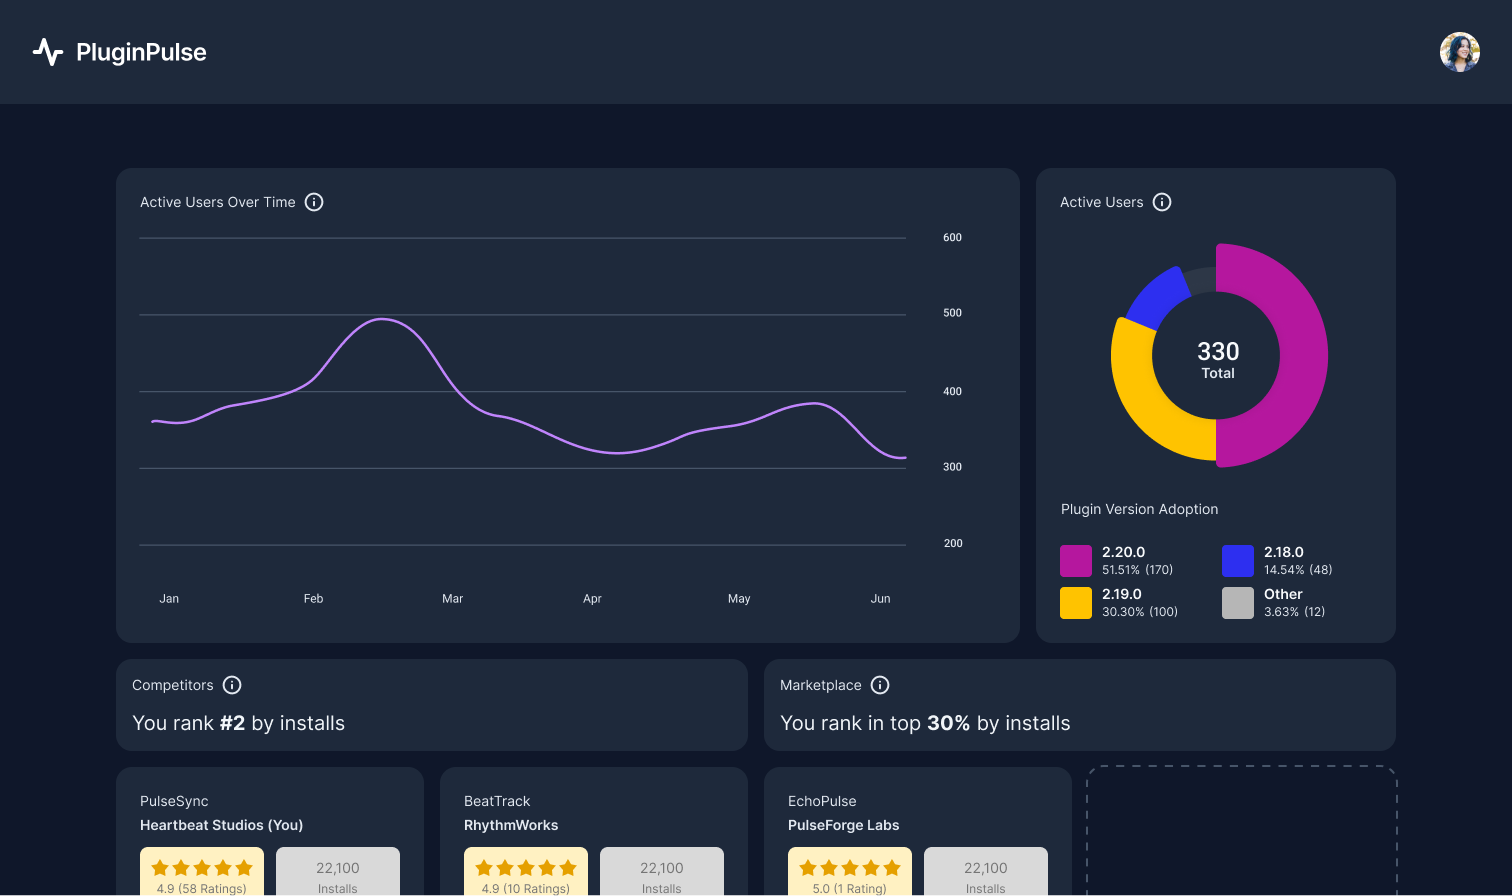Click the Mar axis label
Viewport: 1512px width, 896px height.
pos(453,598)
